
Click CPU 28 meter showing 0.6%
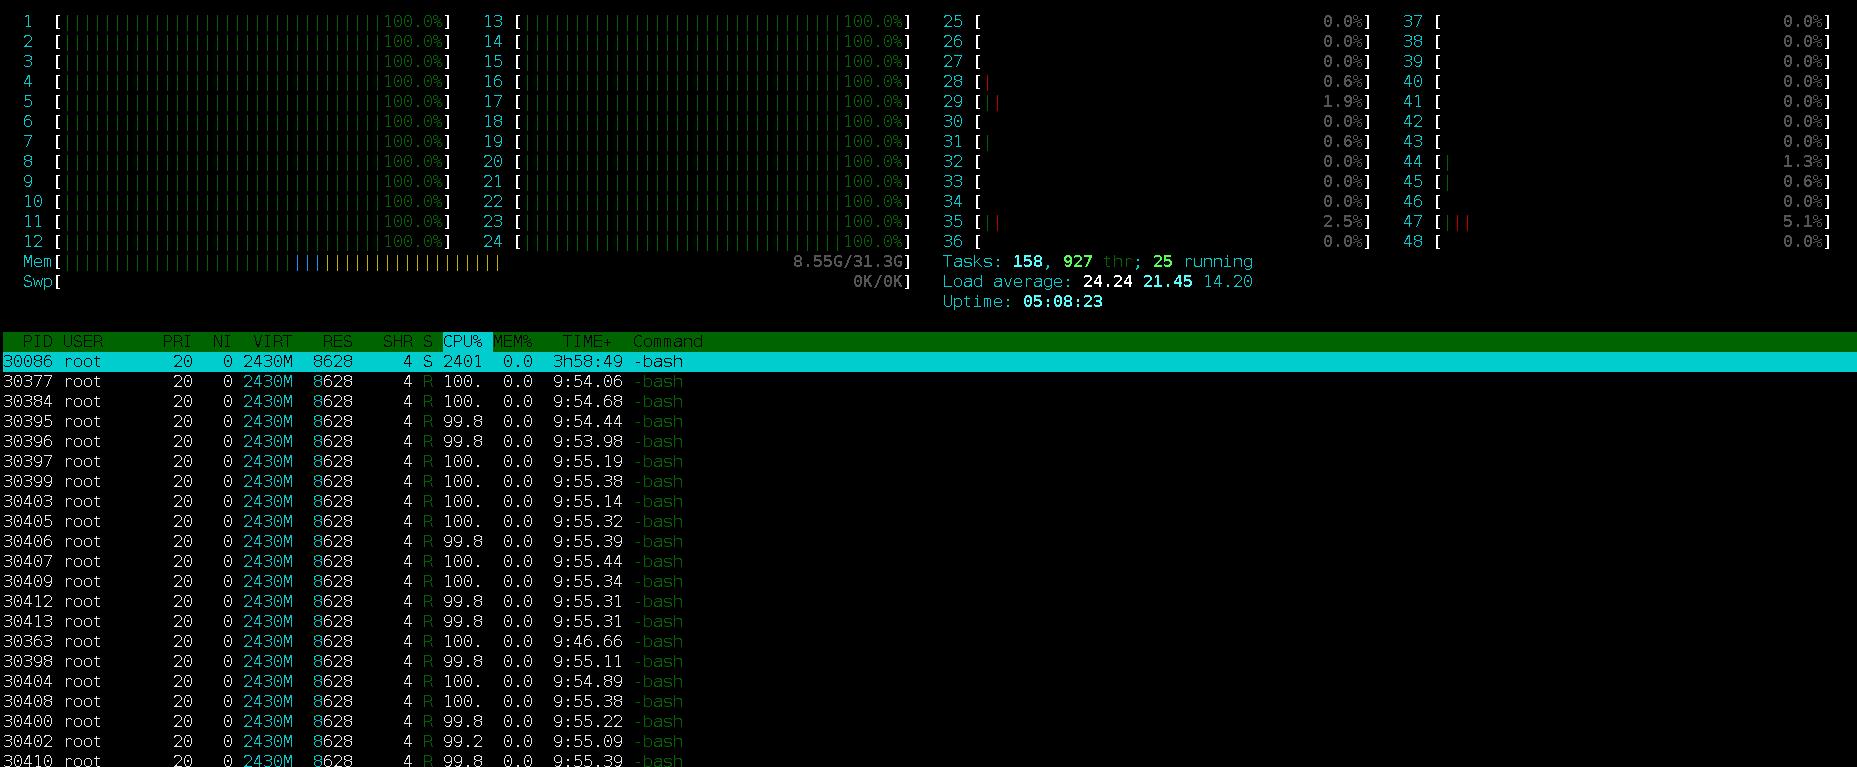pos(1157,81)
